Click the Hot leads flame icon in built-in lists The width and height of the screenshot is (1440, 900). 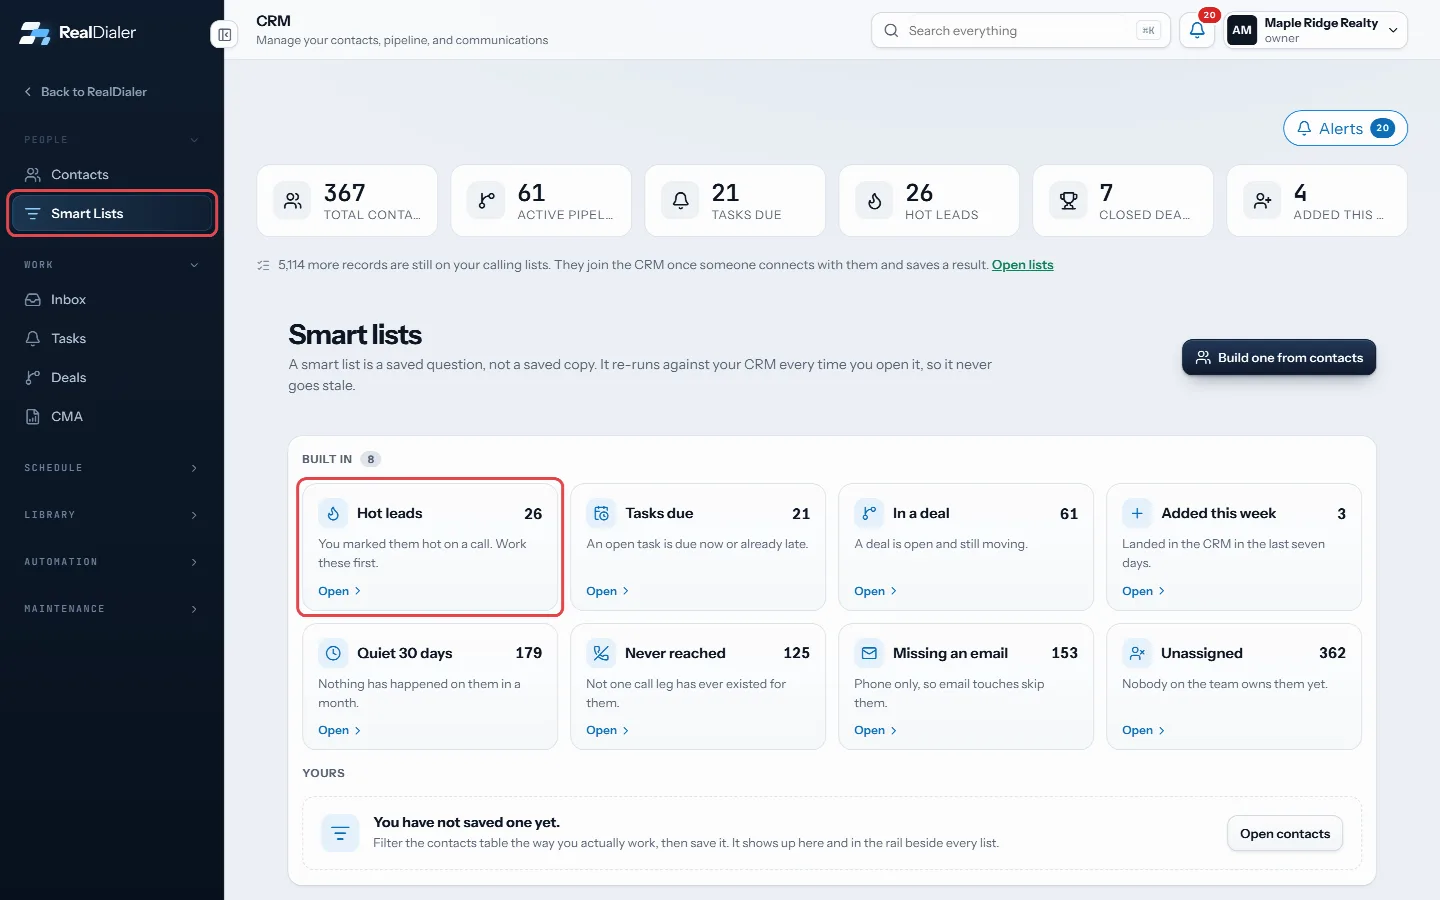[x=334, y=513]
